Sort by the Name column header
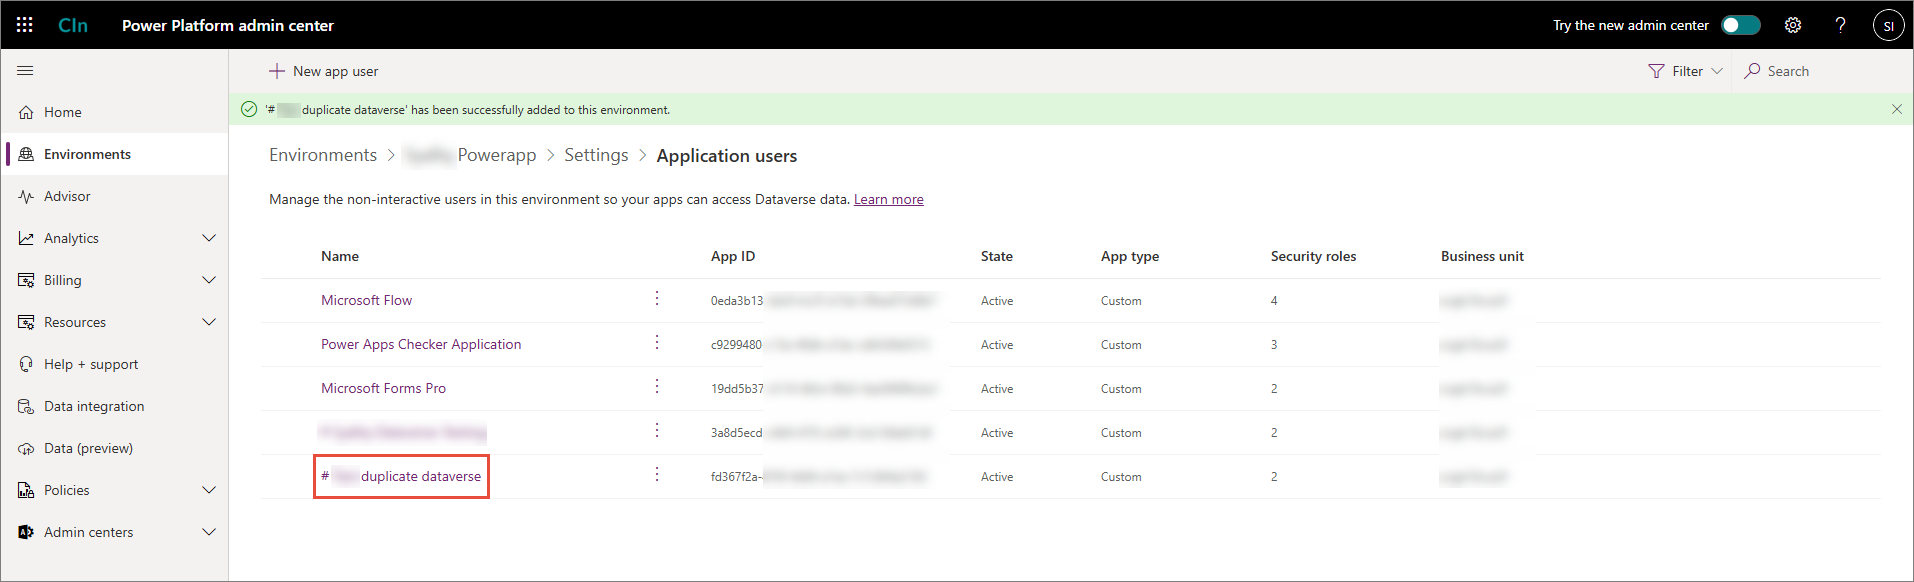Viewport: 1914px width, 582px height. point(340,256)
